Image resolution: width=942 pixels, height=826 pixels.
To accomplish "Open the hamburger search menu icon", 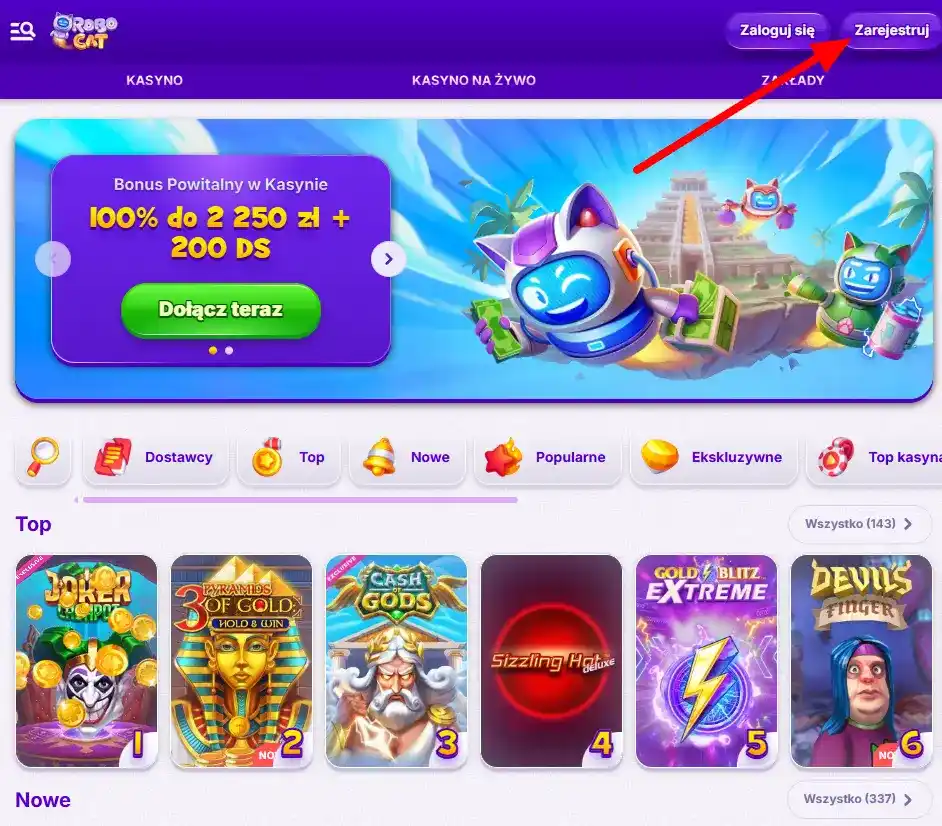I will click(23, 31).
